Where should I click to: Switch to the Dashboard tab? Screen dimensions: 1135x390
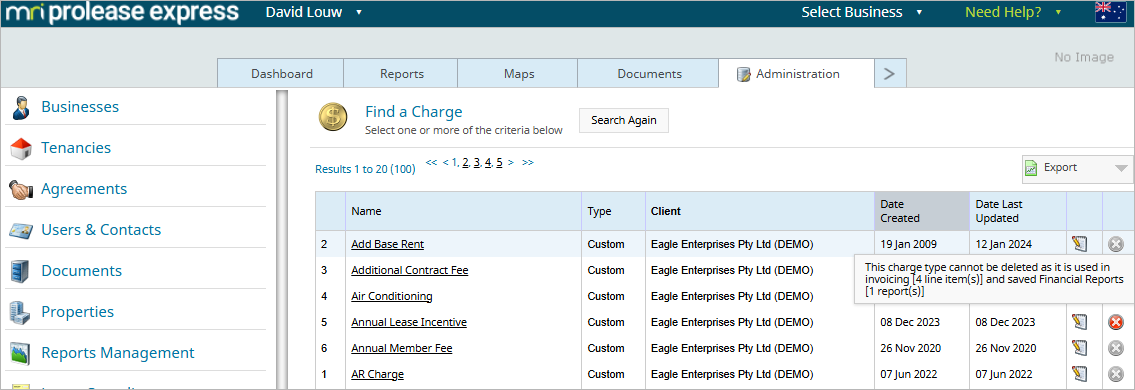[x=282, y=74]
